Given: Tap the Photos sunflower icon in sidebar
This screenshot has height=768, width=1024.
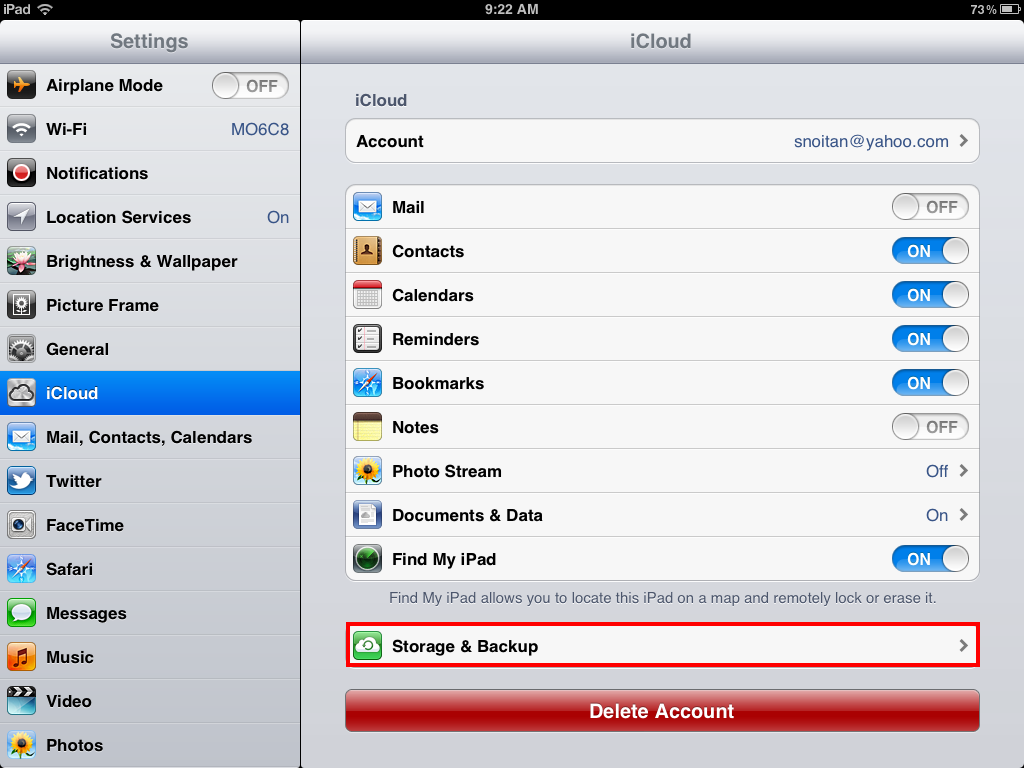Looking at the screenshot, I should click(x=22, y=745).
